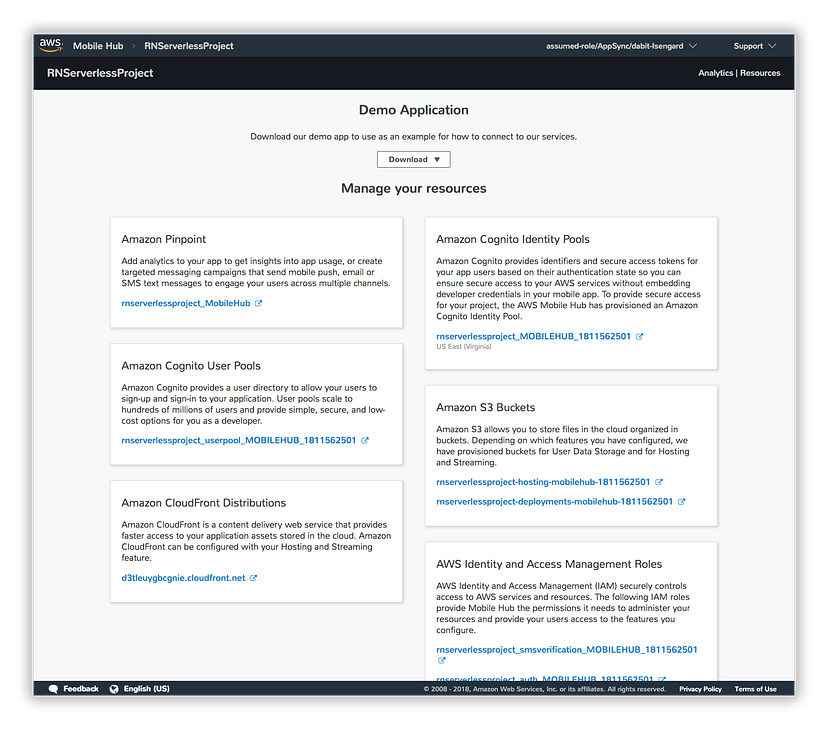
Task: Switch to the Analytics view
Action: tap(715, 72)
